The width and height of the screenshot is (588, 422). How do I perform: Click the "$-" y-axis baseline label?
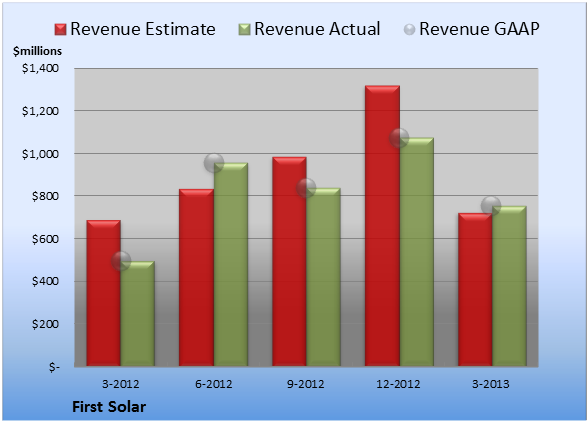pos(54,367)
